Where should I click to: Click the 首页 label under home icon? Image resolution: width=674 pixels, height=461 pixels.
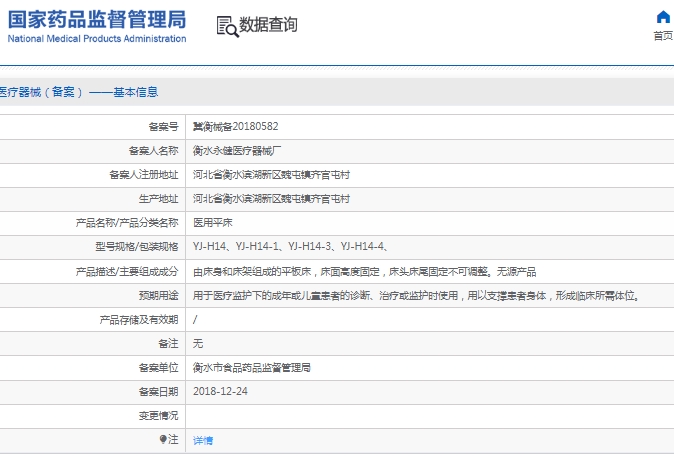[663, 36]
